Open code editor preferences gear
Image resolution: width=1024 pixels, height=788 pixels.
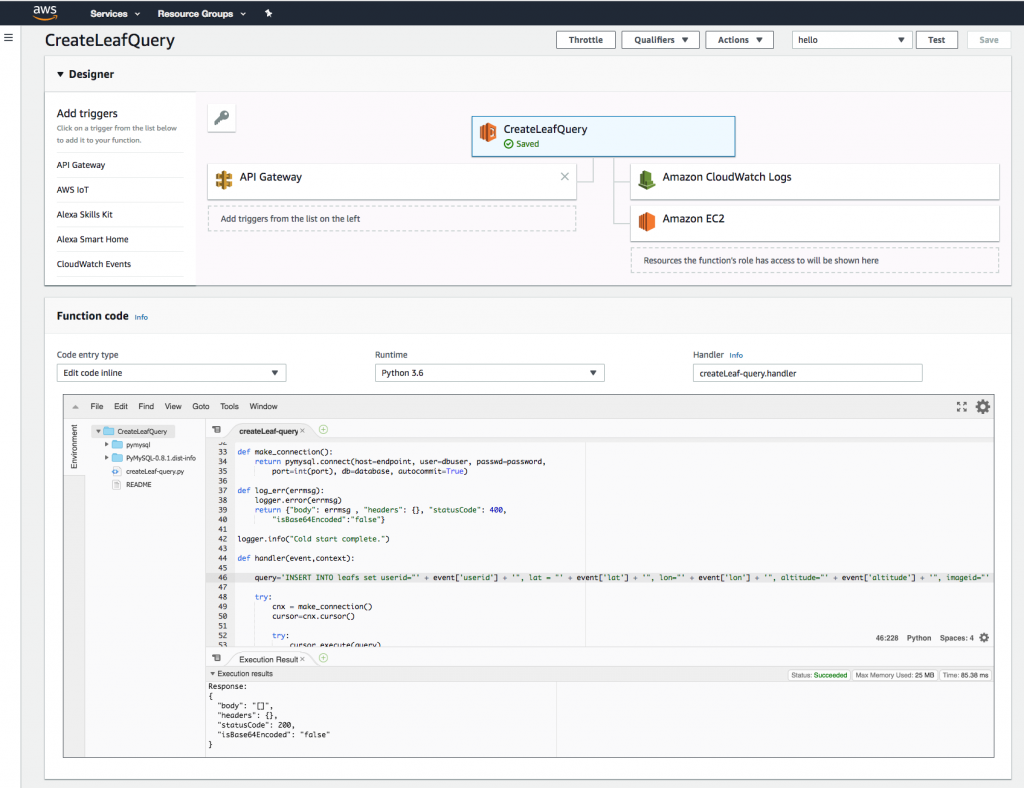(x=983, y=407)
